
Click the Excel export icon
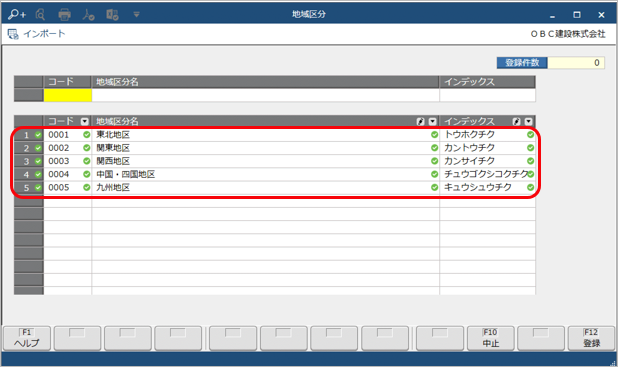pyautogui.click(x=112, y=15)
